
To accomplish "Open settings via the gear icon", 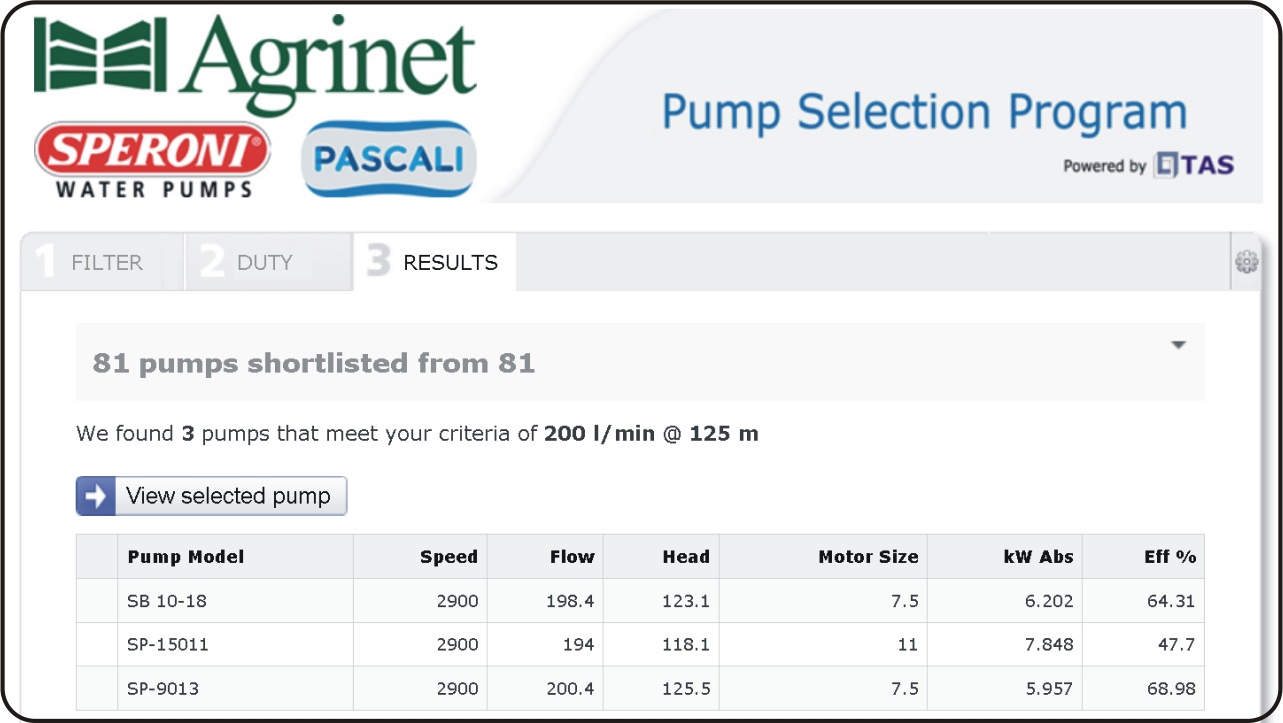I will pos(1246,262).
